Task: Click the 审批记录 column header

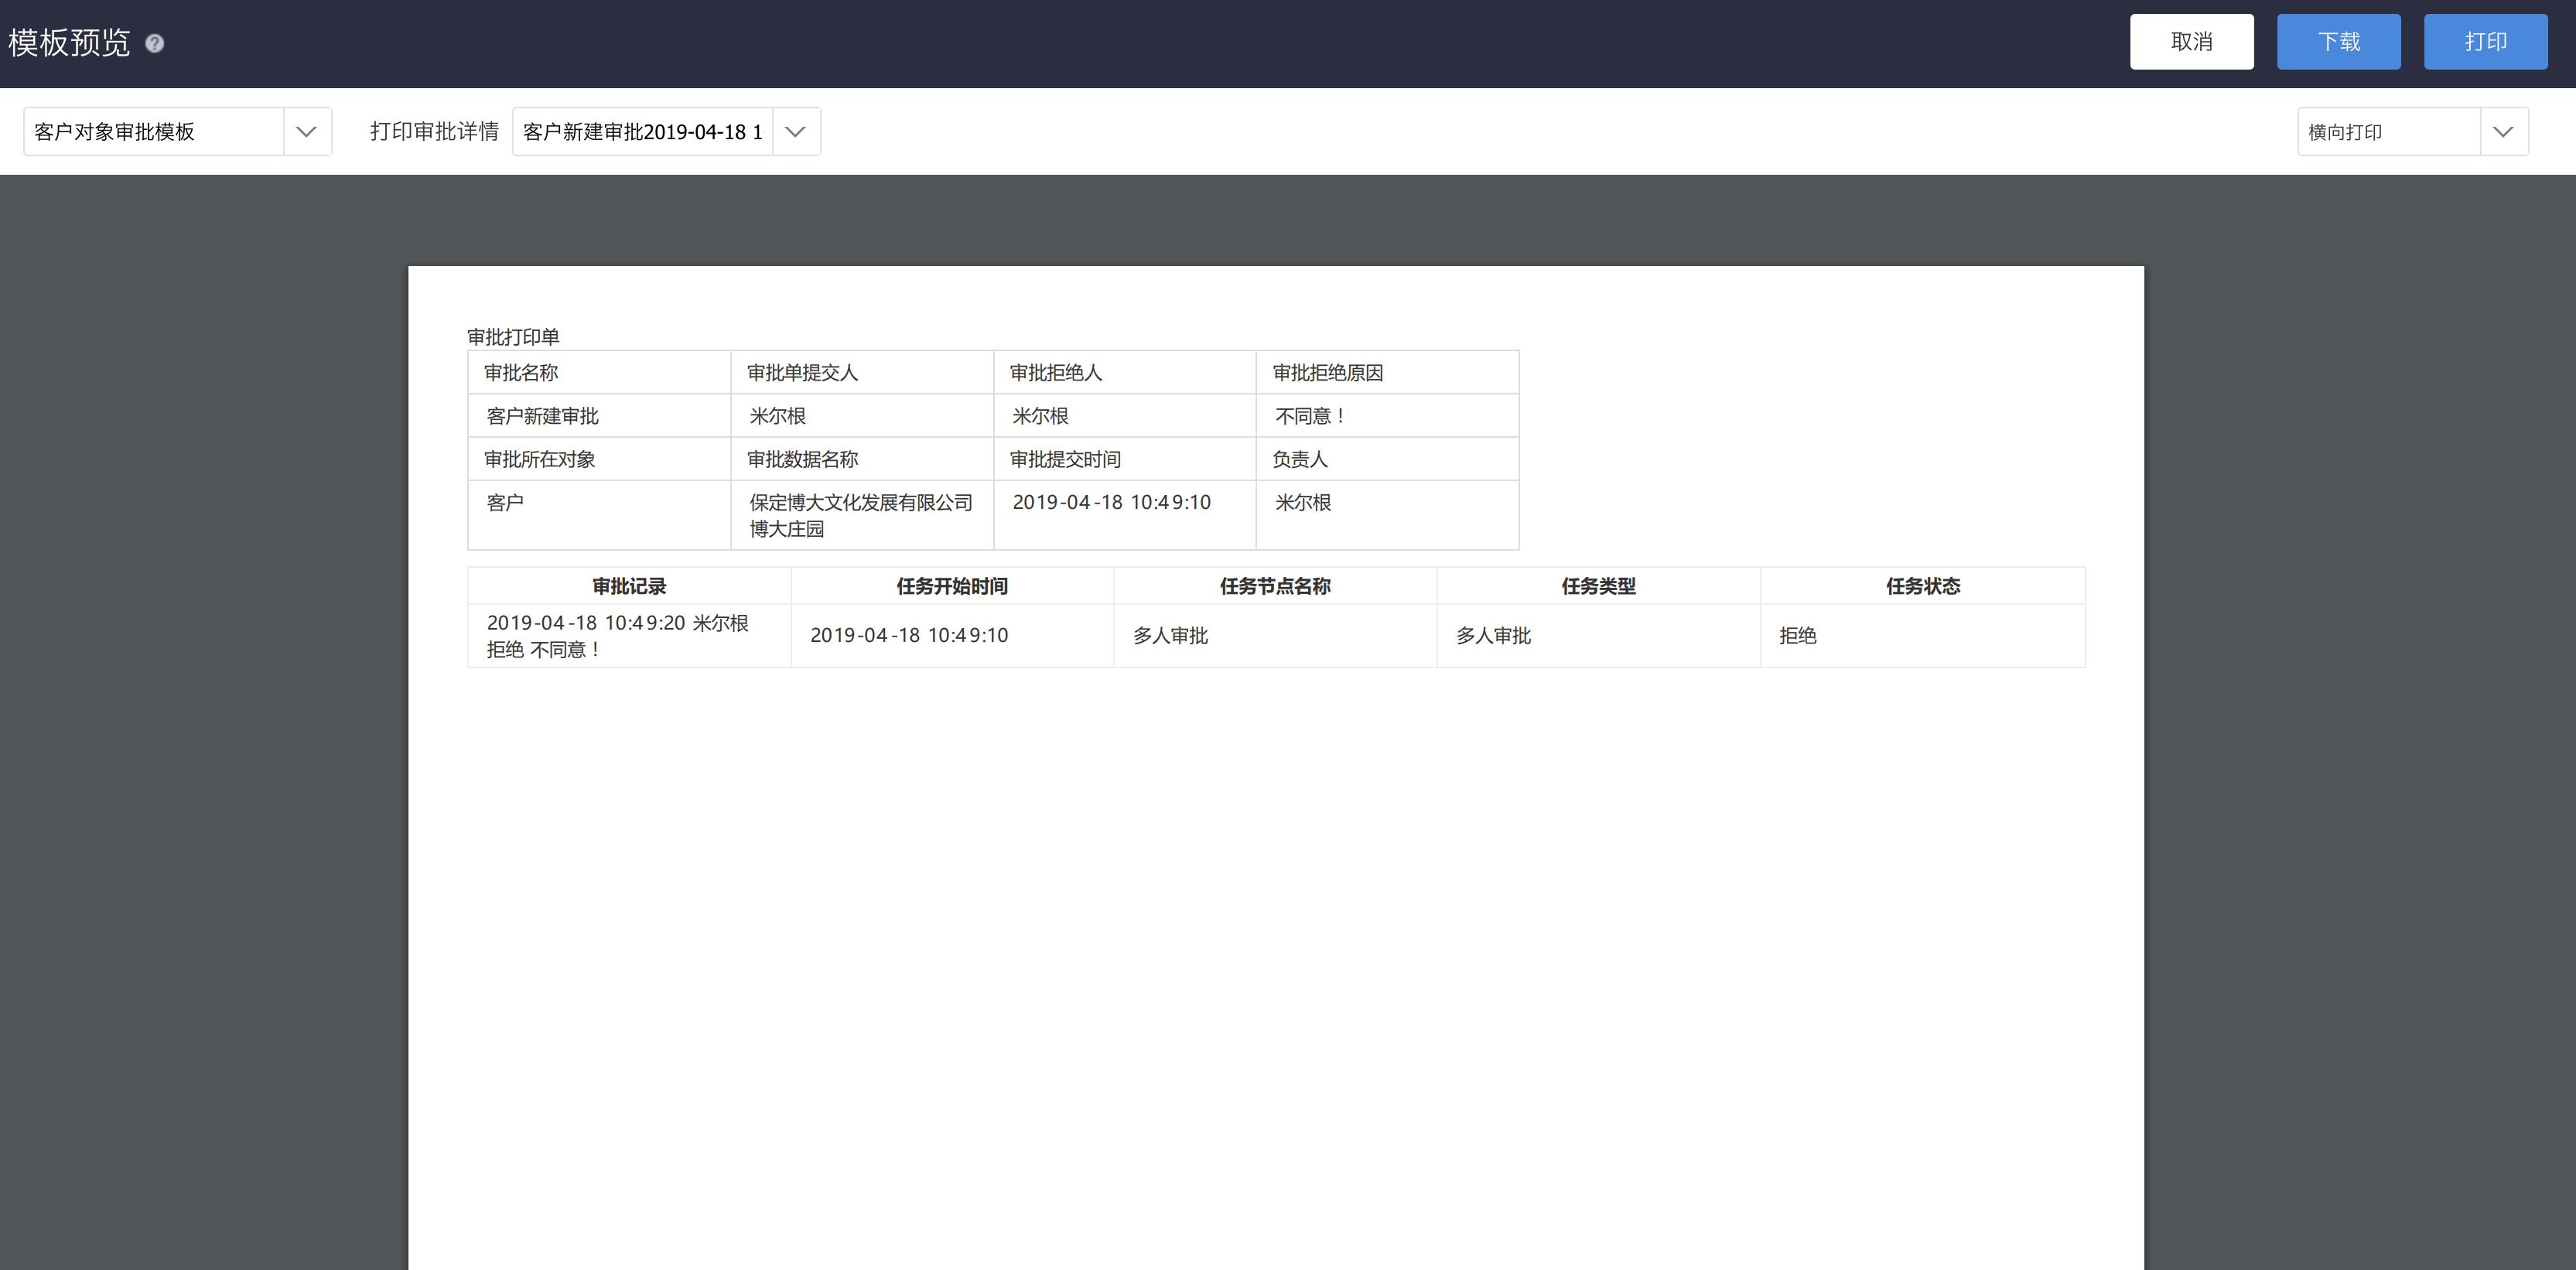Action: 629,586
